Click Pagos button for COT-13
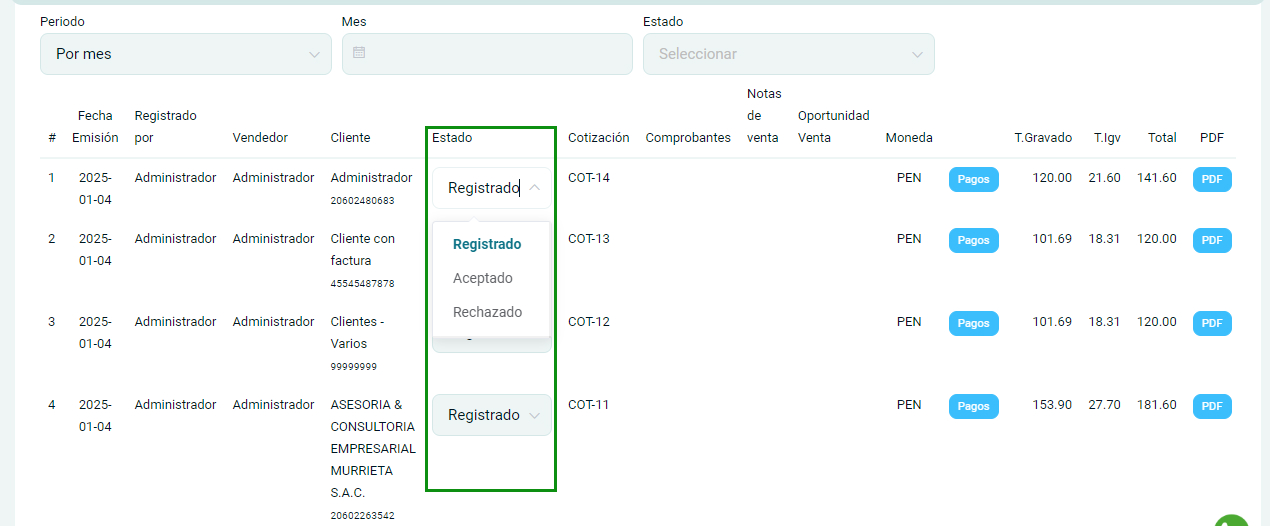1270x526 pixels. [x=973, y=241]
